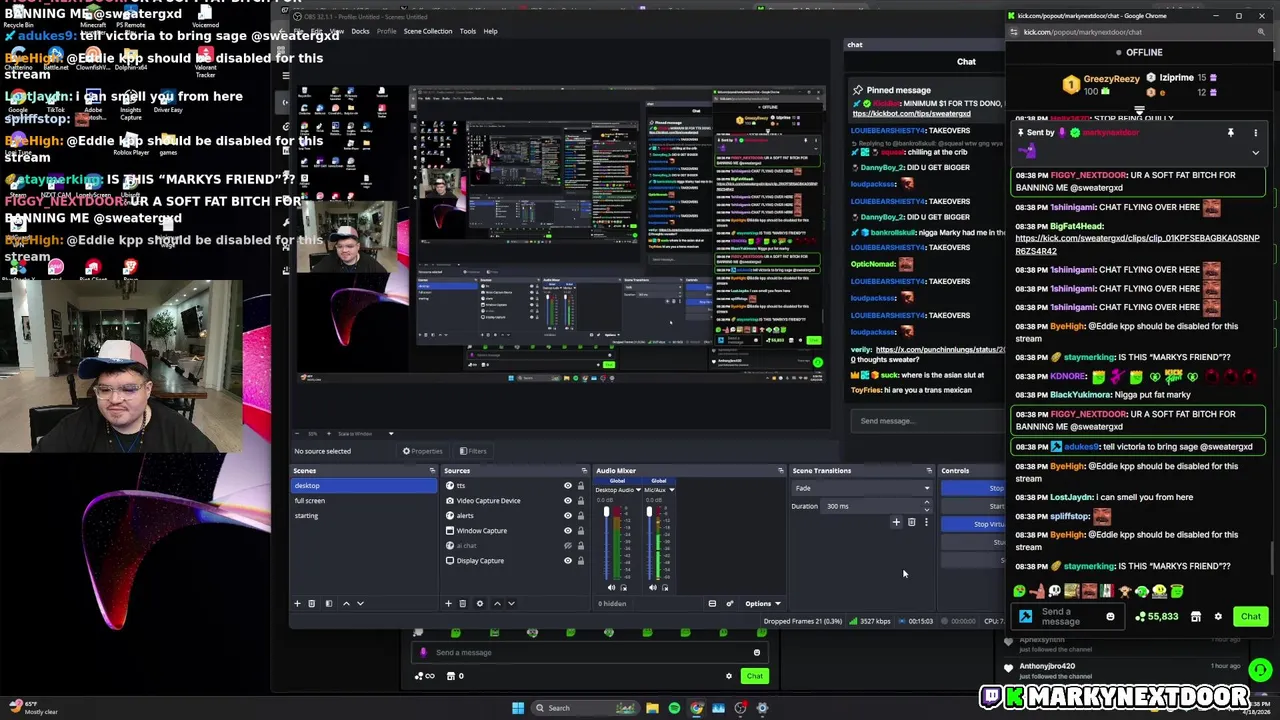The image size is (1280, 720).
Task: Toggle visibility of tts source
Action: click(x=567, y=486)
